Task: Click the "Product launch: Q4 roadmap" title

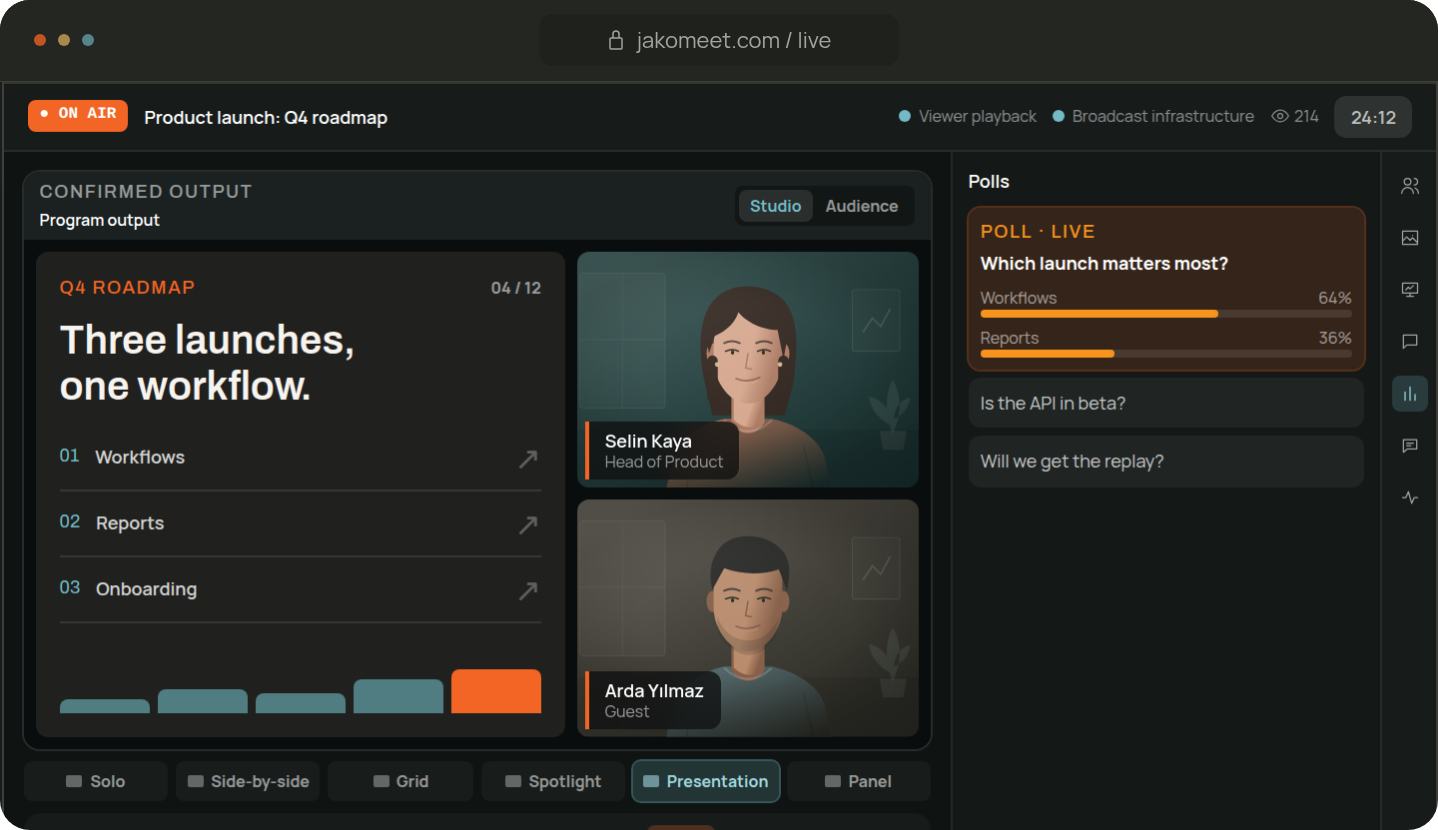Action: tap(266, 117)
